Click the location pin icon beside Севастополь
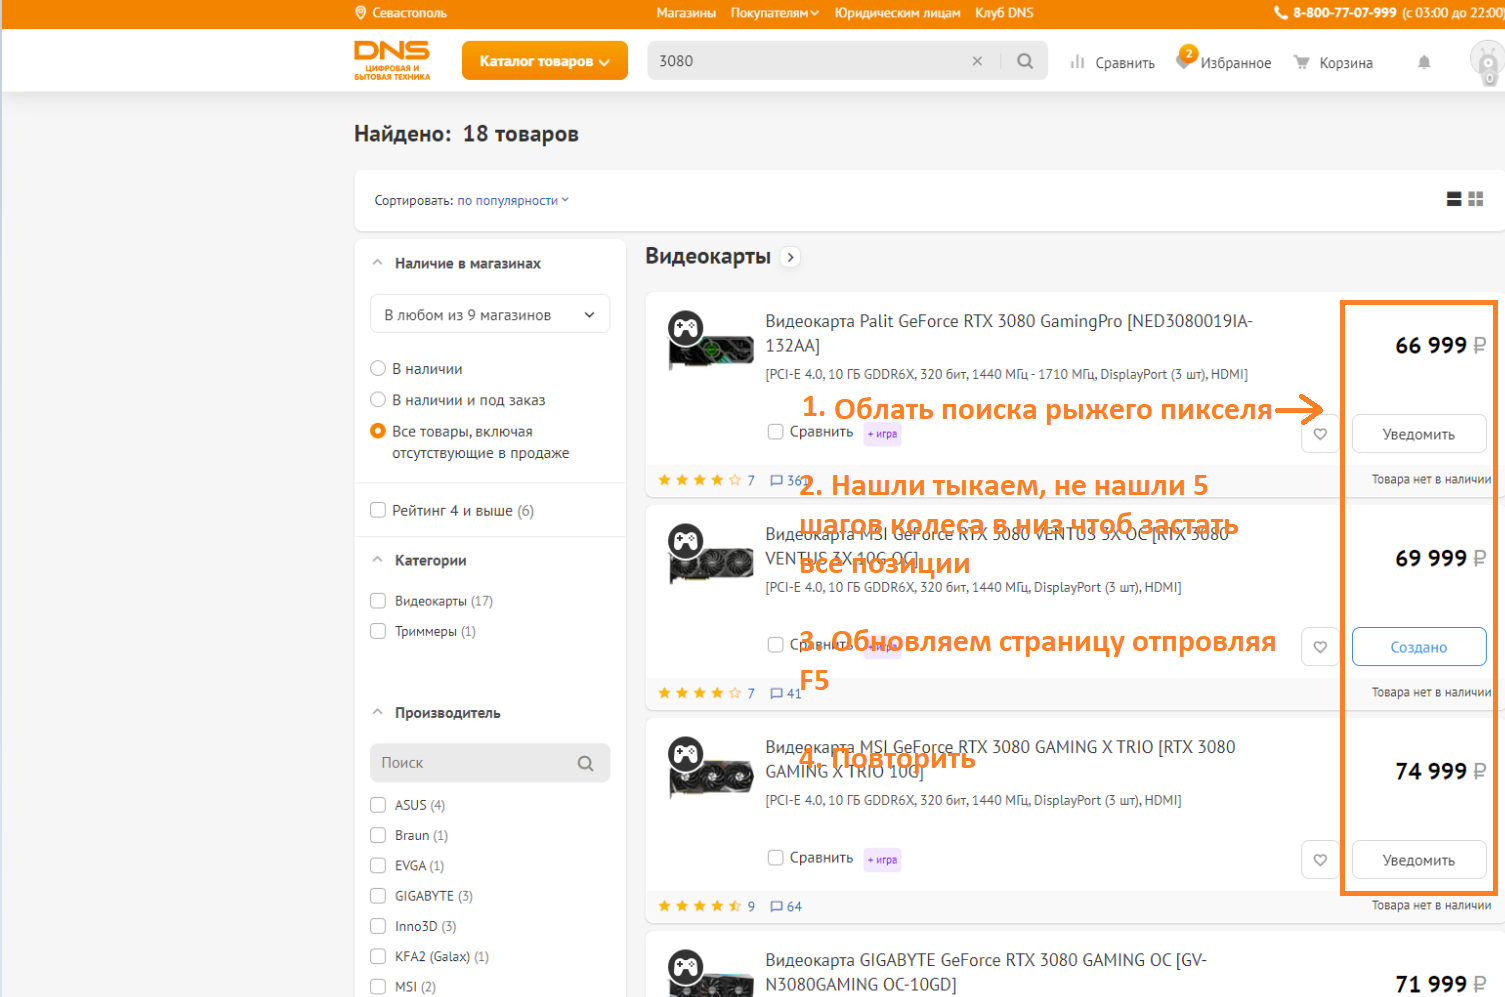The image size is (1505, 997). (361, 13)
